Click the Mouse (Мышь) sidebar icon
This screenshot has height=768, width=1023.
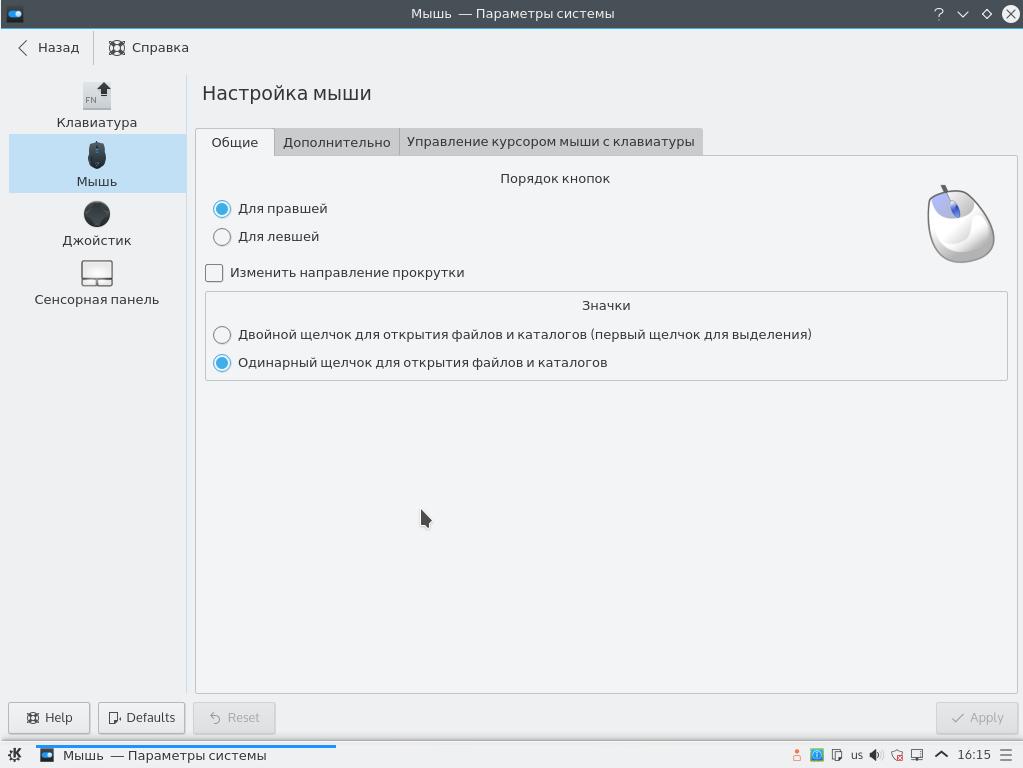click(97, 164)
